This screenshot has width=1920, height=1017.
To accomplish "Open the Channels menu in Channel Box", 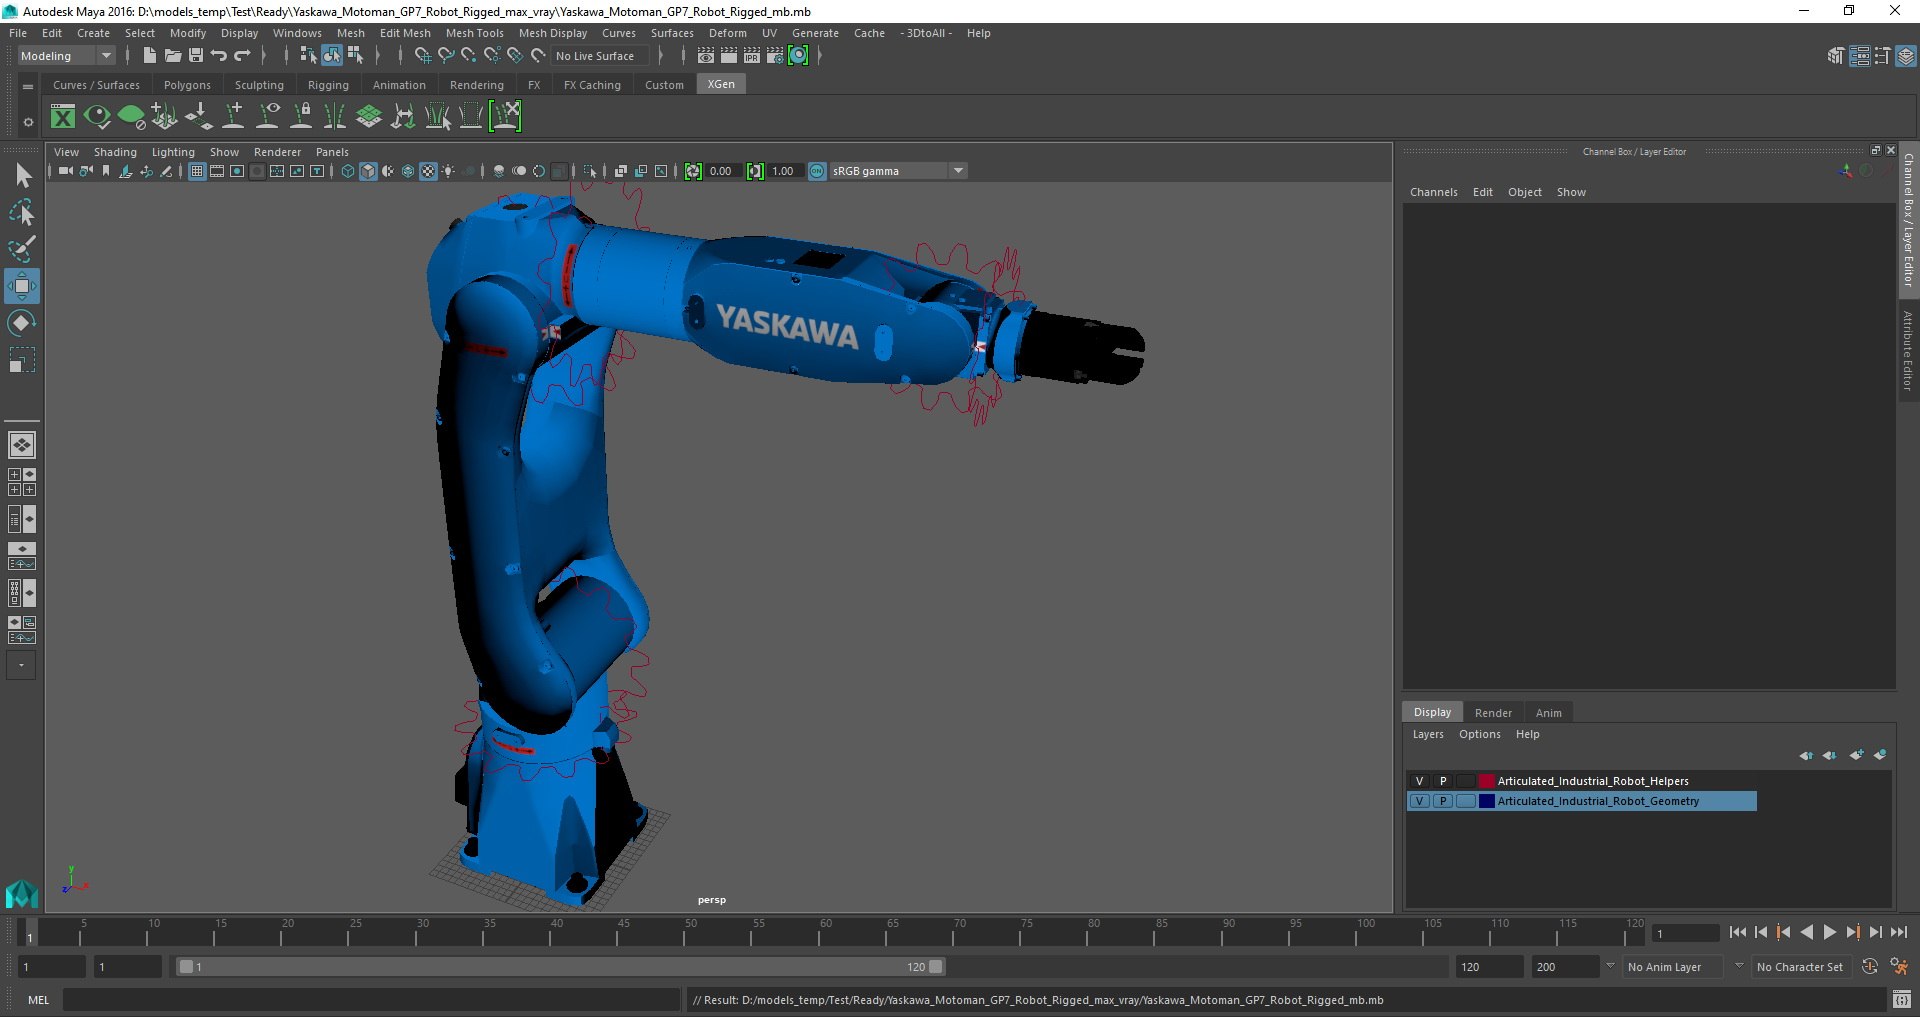I will click(x=1434, y=192).
